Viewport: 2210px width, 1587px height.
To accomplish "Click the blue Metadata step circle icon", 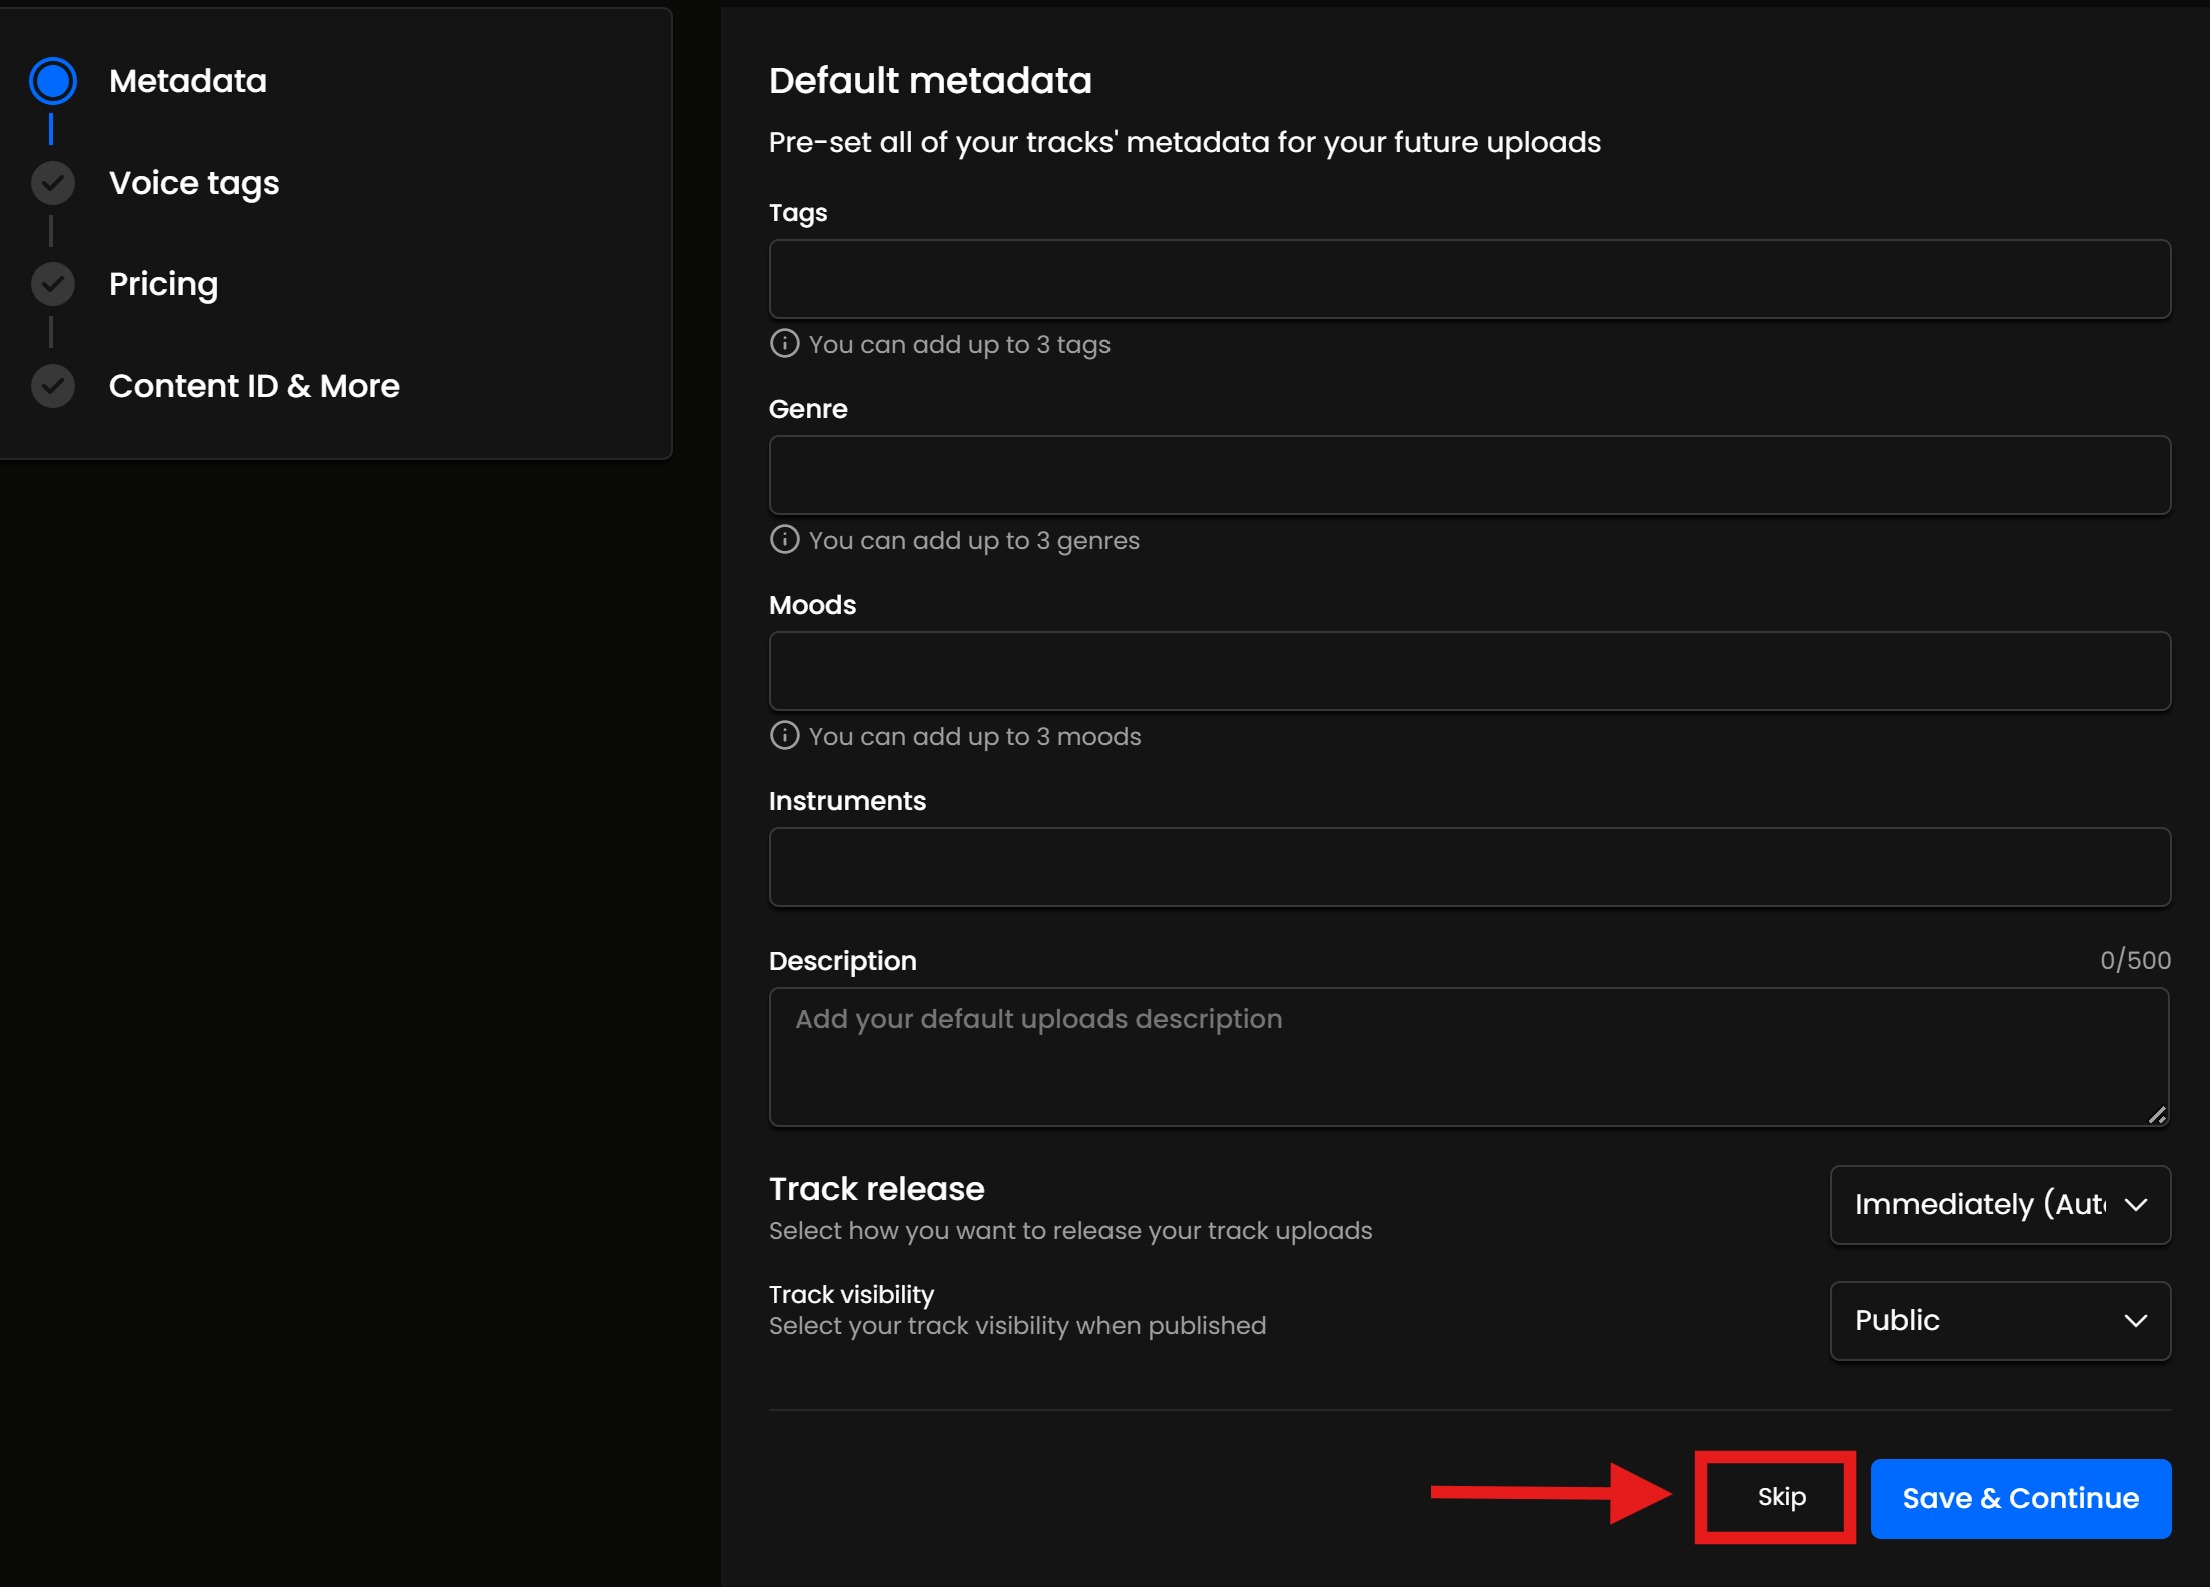I will point(53,81).
